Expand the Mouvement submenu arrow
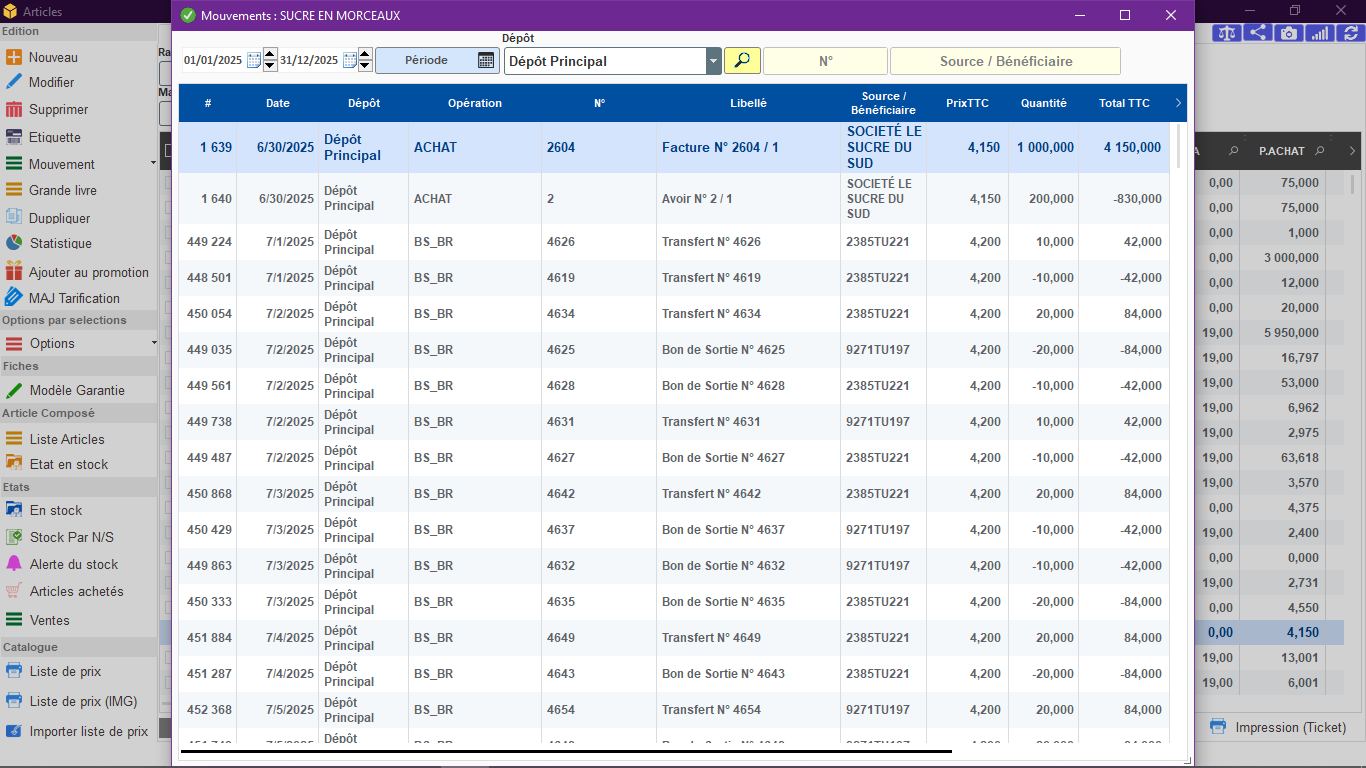 [x=153, y=163]
